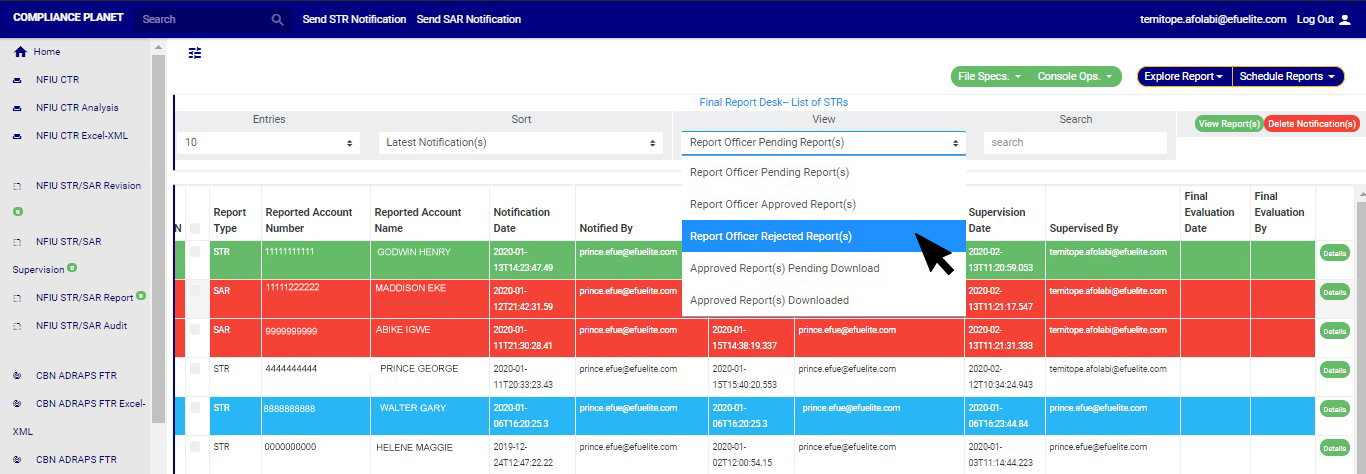Screen dimensions: 1366x474
Task: Click the CBN ADRAPS FTR sidebar icon
Action: point(17,376)
